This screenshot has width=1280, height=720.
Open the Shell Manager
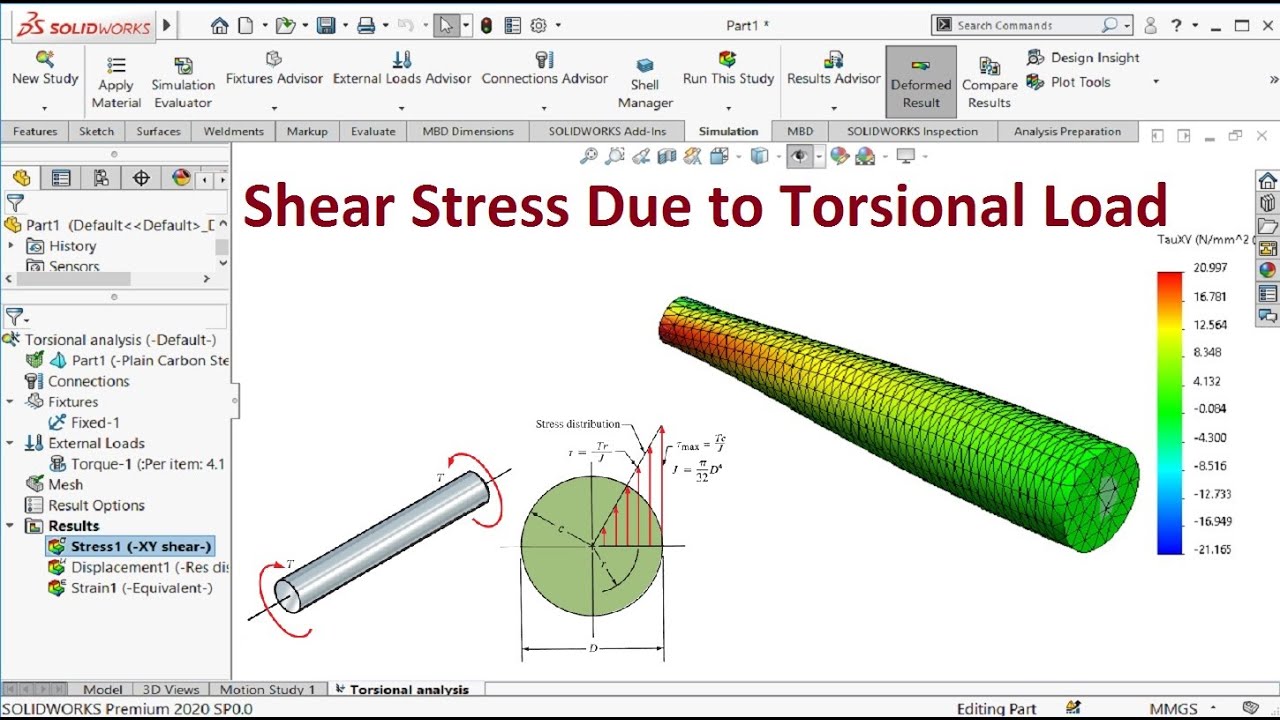[x=645, y=84]
